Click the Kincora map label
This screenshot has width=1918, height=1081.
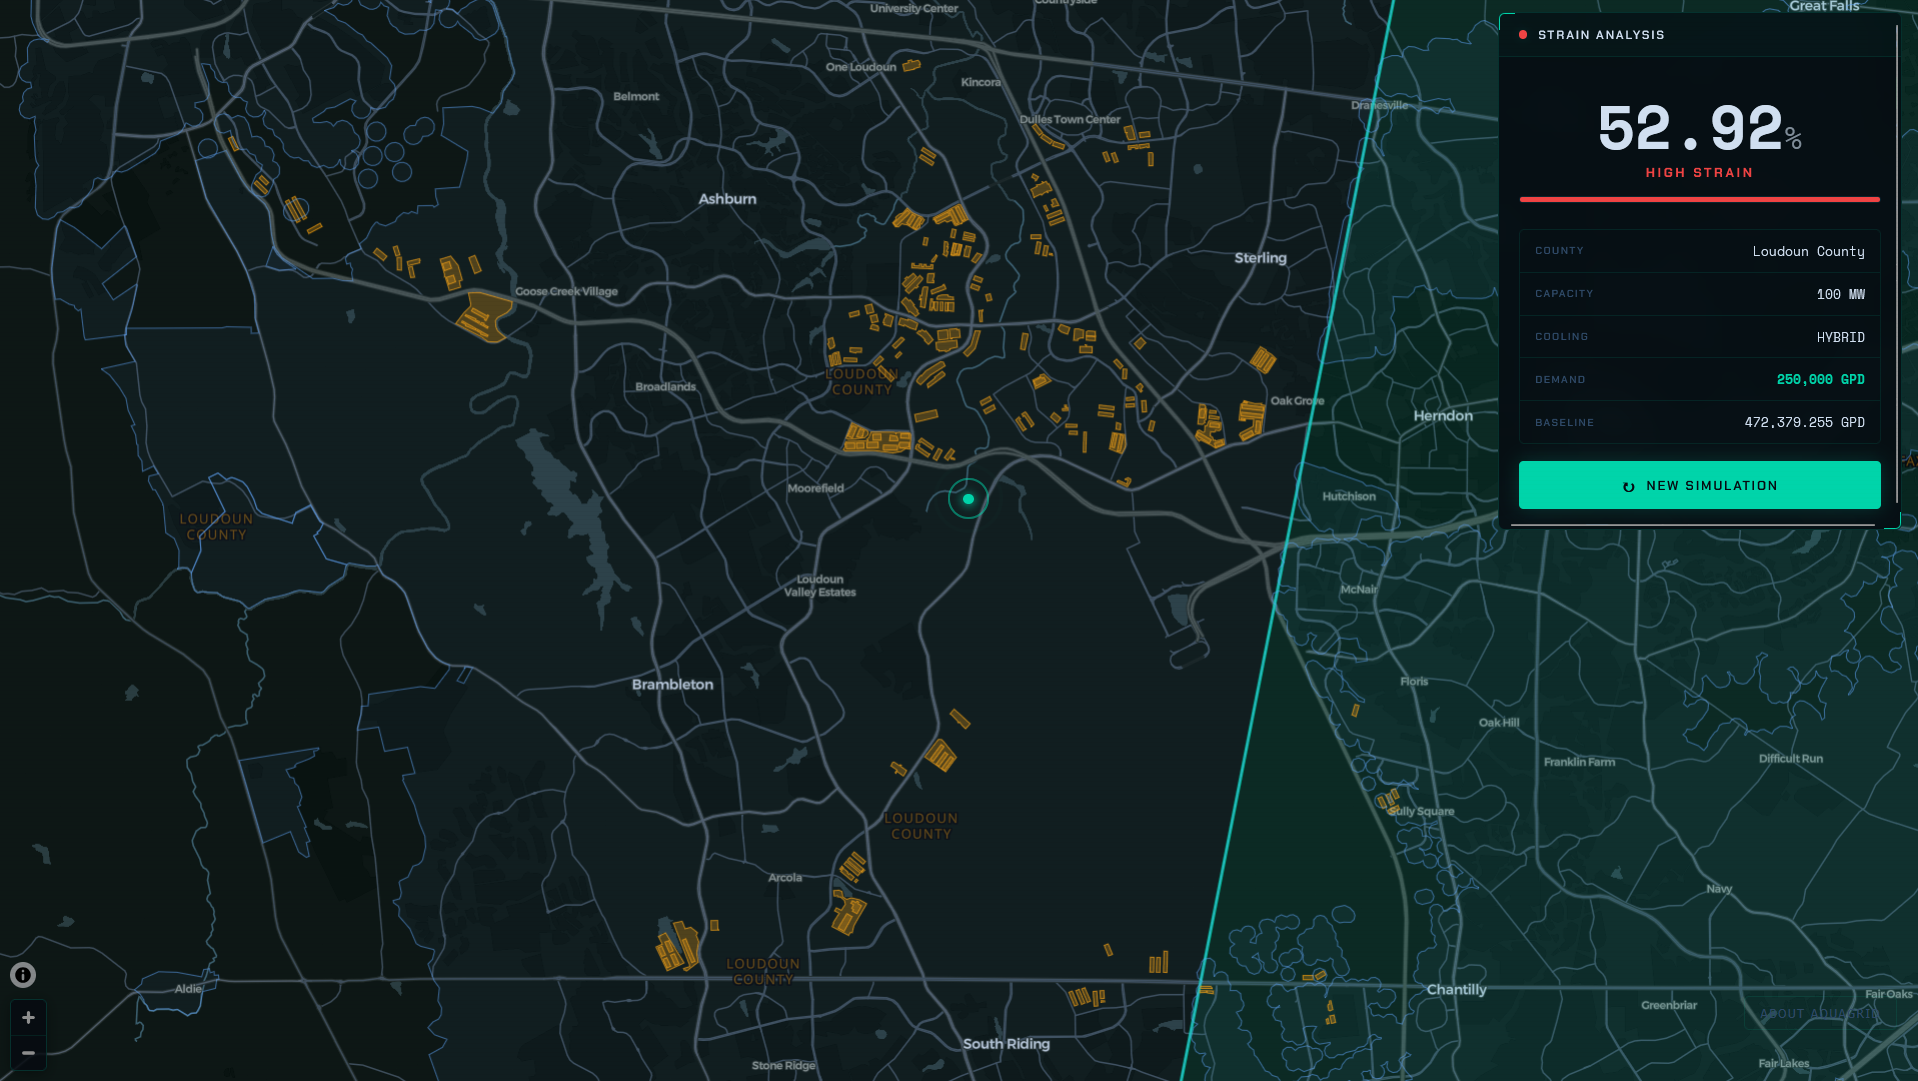coord(981,83)
